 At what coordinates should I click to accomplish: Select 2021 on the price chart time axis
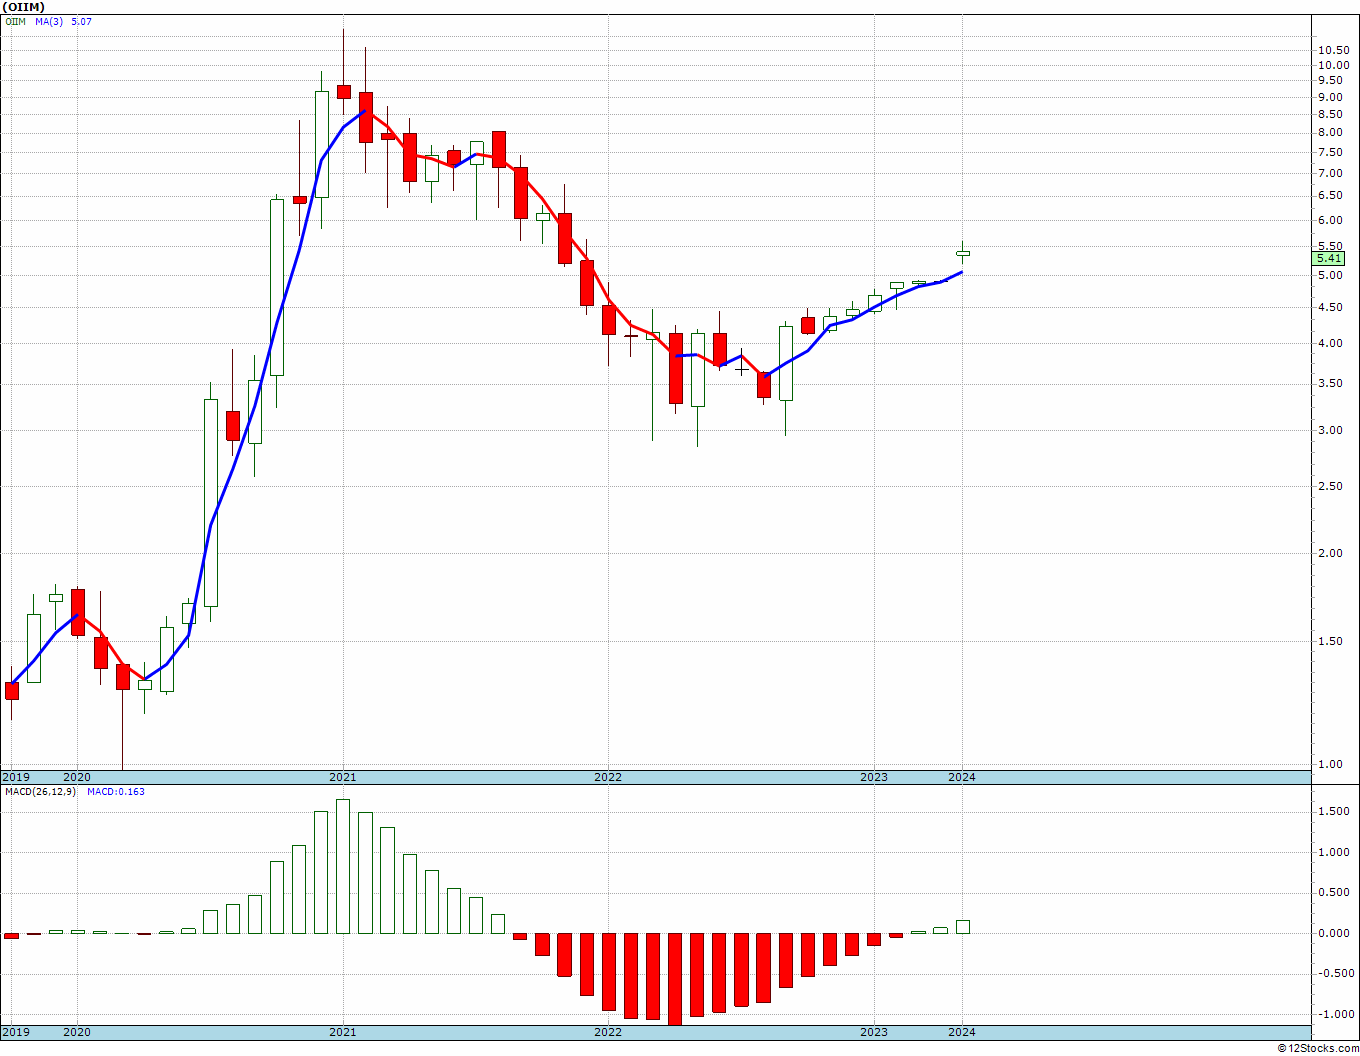click(x=343, y=777)
